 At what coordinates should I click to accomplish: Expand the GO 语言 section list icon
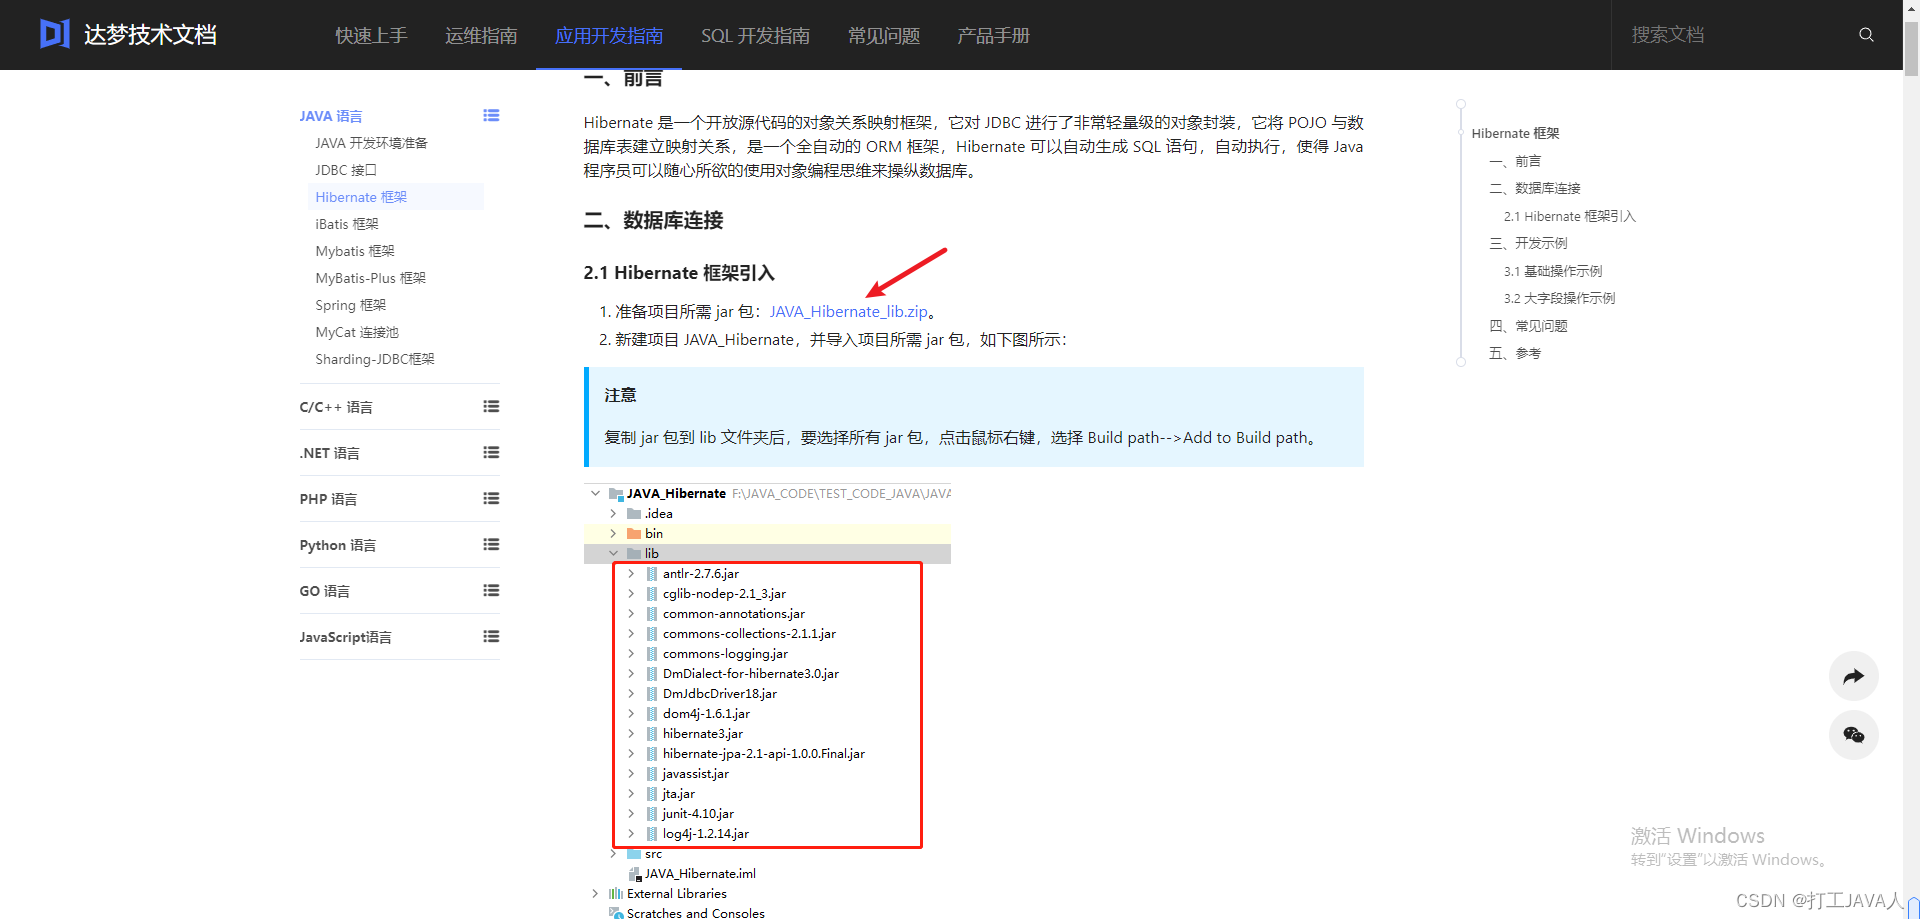(491, 591)
